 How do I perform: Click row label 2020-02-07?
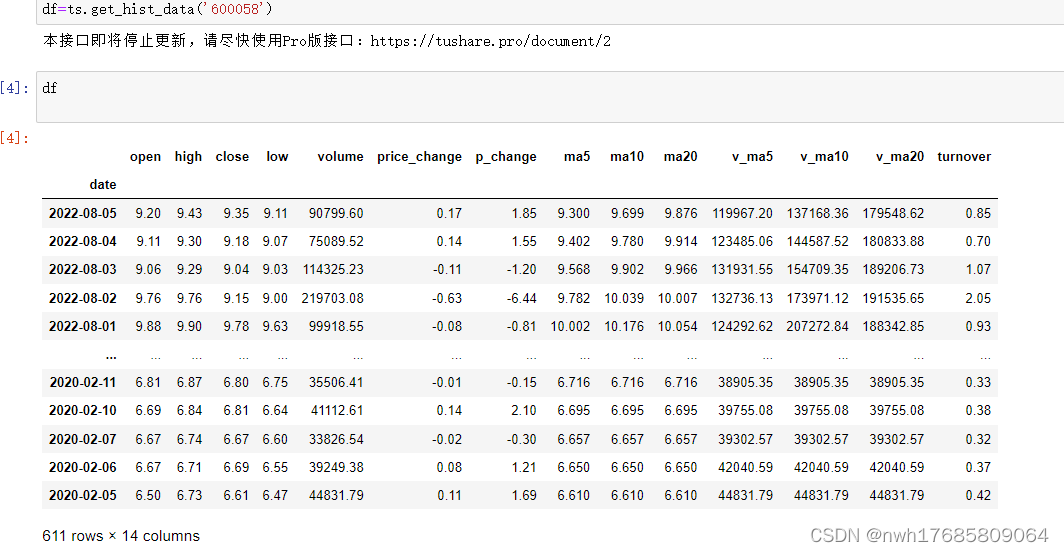(x=83, y=439)
